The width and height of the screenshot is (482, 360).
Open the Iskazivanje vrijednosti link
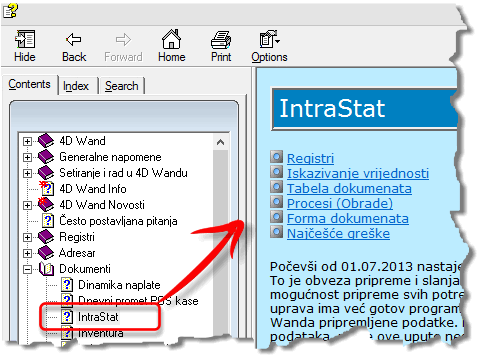[358, 173]
